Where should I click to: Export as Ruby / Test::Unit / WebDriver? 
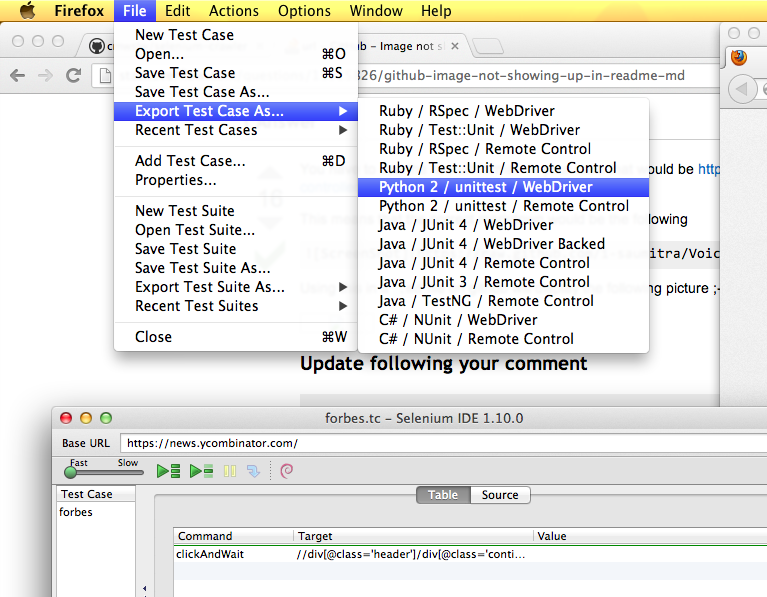click(503, 130)
